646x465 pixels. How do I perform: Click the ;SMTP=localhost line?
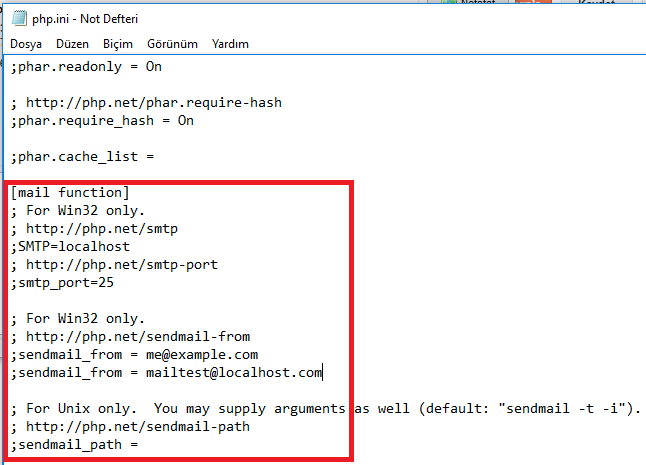(x=70, y=247)
